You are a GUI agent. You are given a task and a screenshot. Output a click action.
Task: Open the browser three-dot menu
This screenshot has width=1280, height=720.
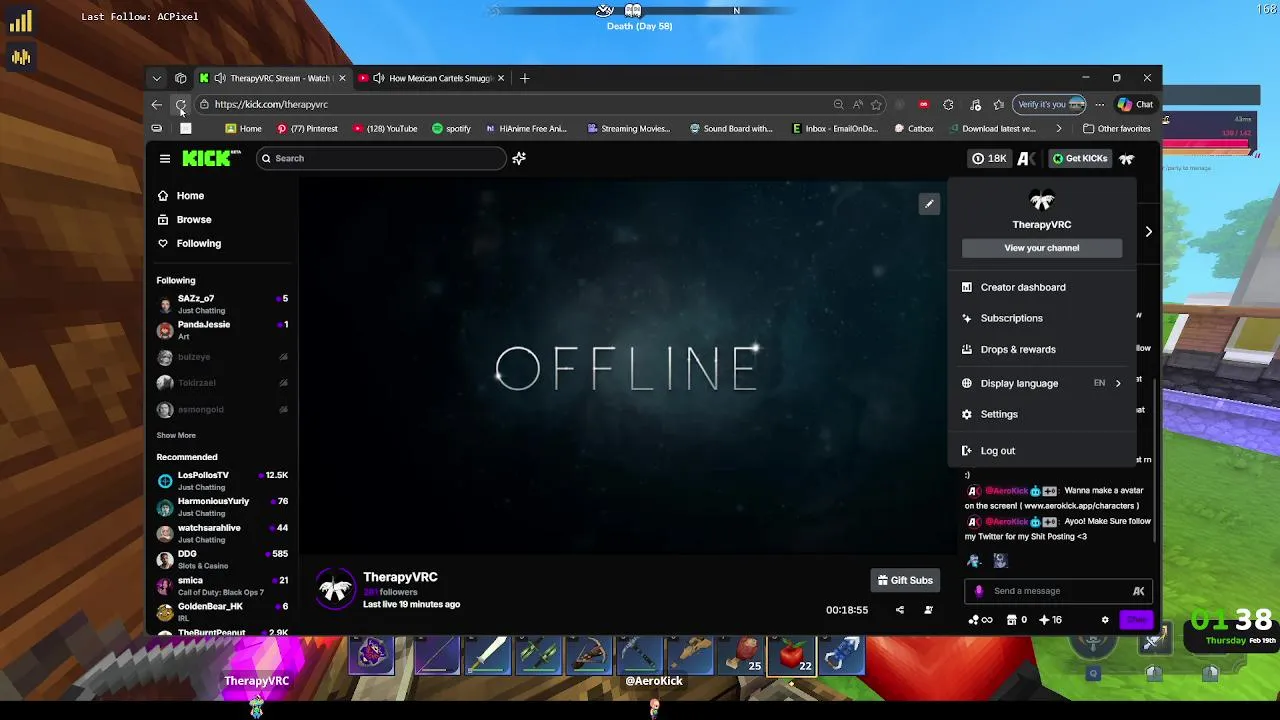pyautogui.click(x=1099, y=104)
